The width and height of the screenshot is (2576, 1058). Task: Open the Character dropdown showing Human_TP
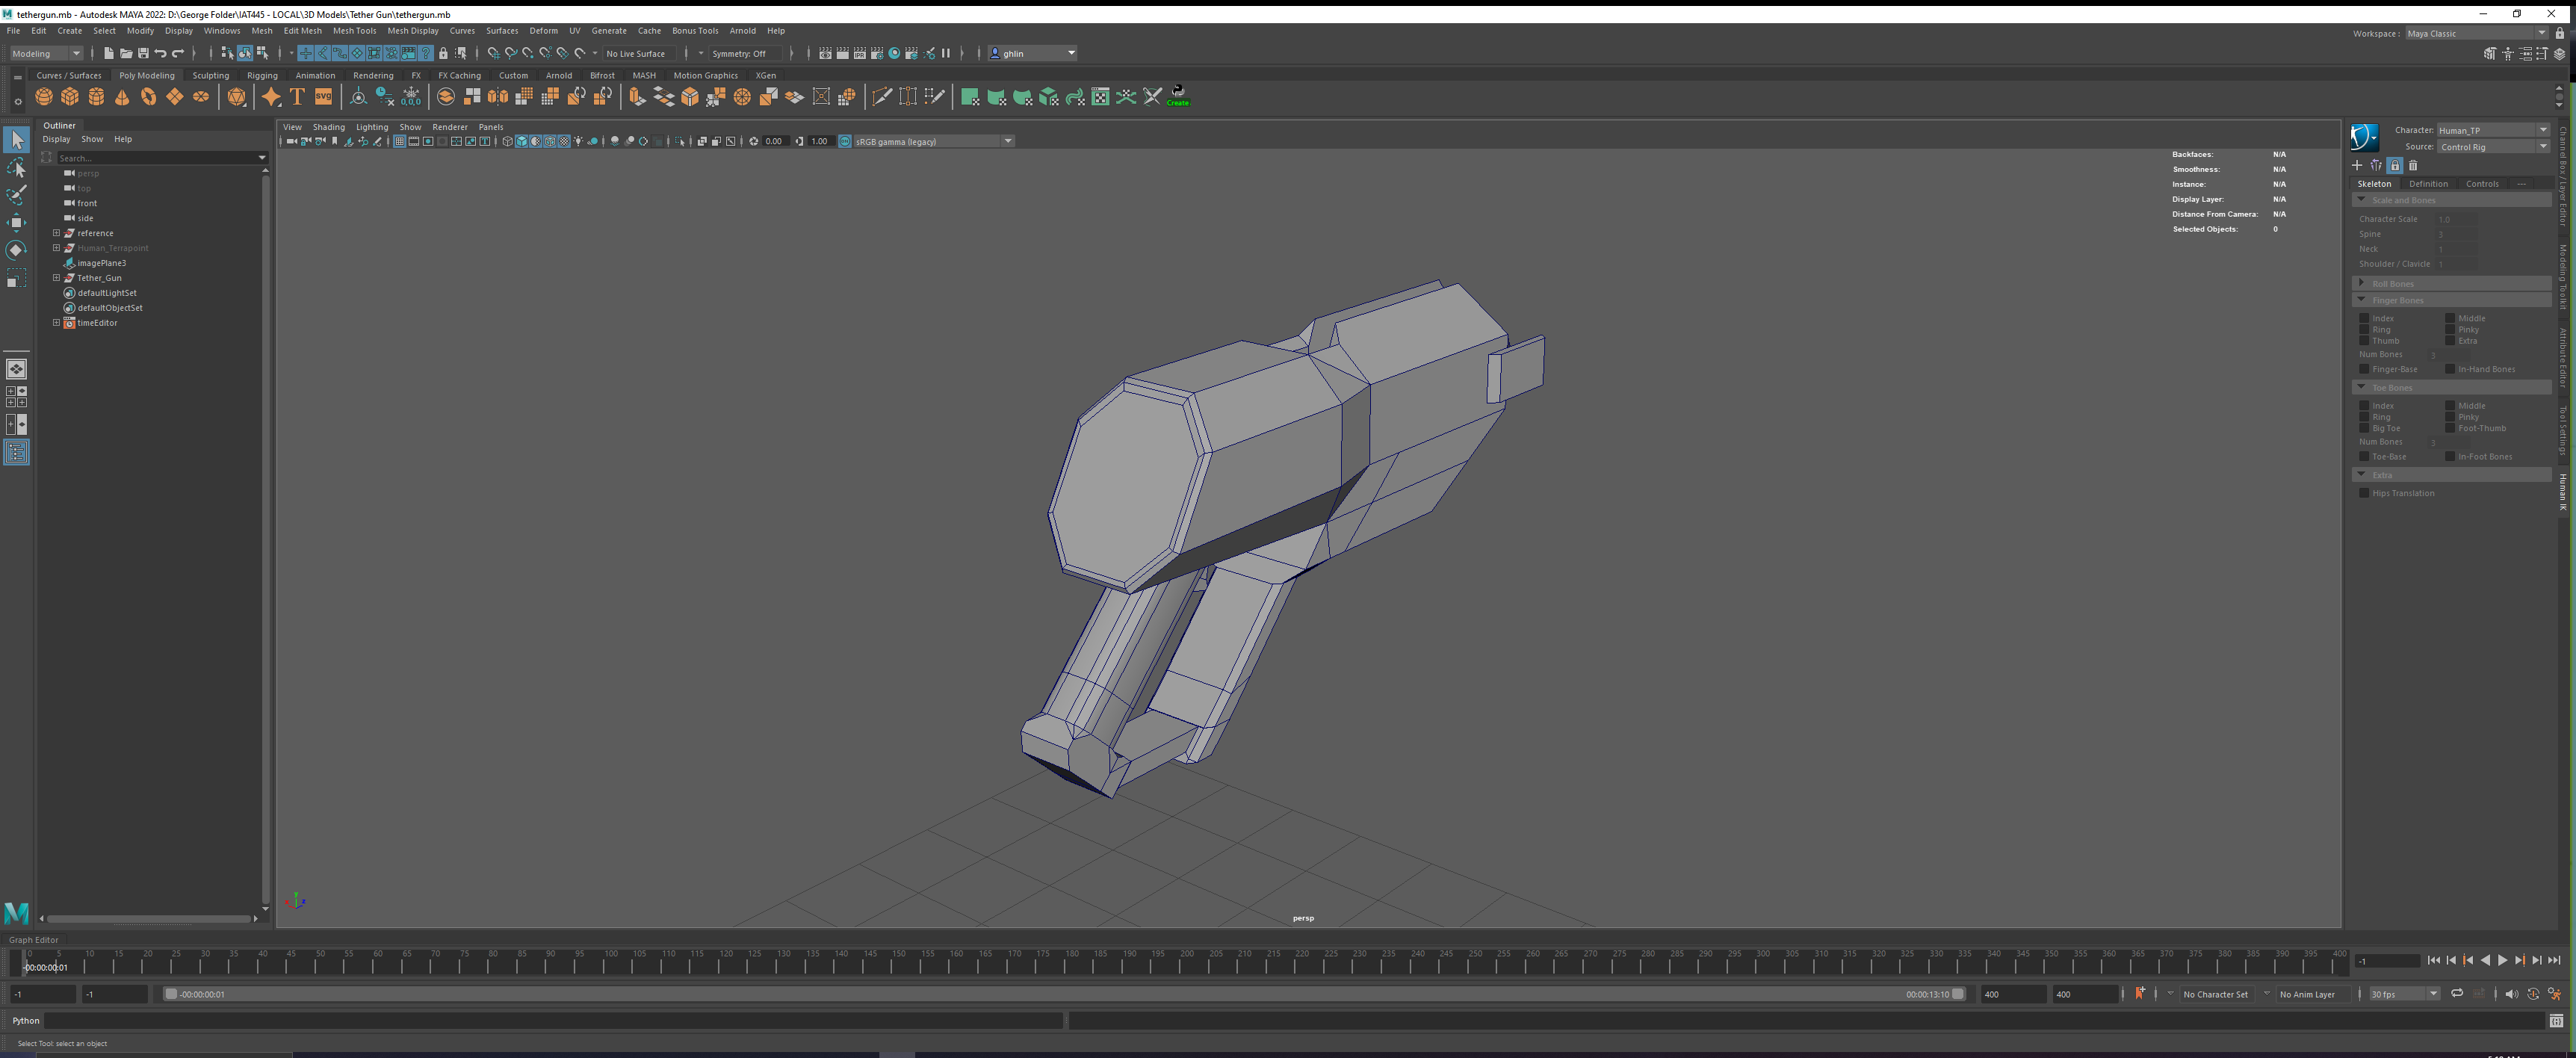2492,130
